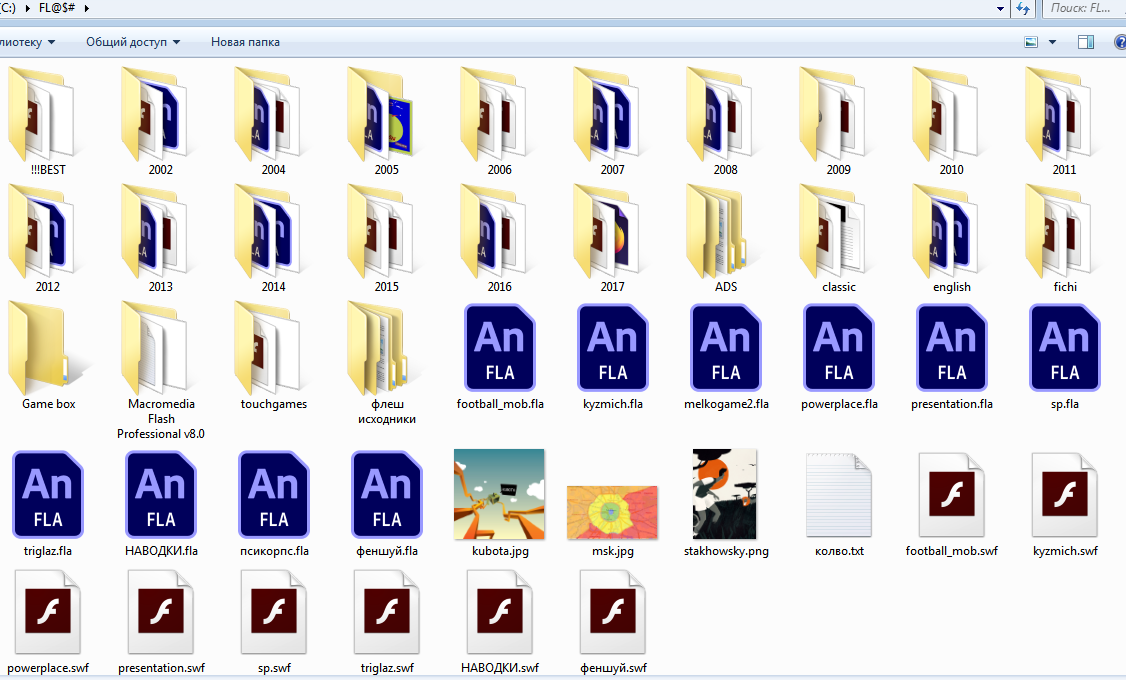Click the search field Поиск: FL...
The width and height of the screenshot is (1126, 680).
pos(1083,9)
